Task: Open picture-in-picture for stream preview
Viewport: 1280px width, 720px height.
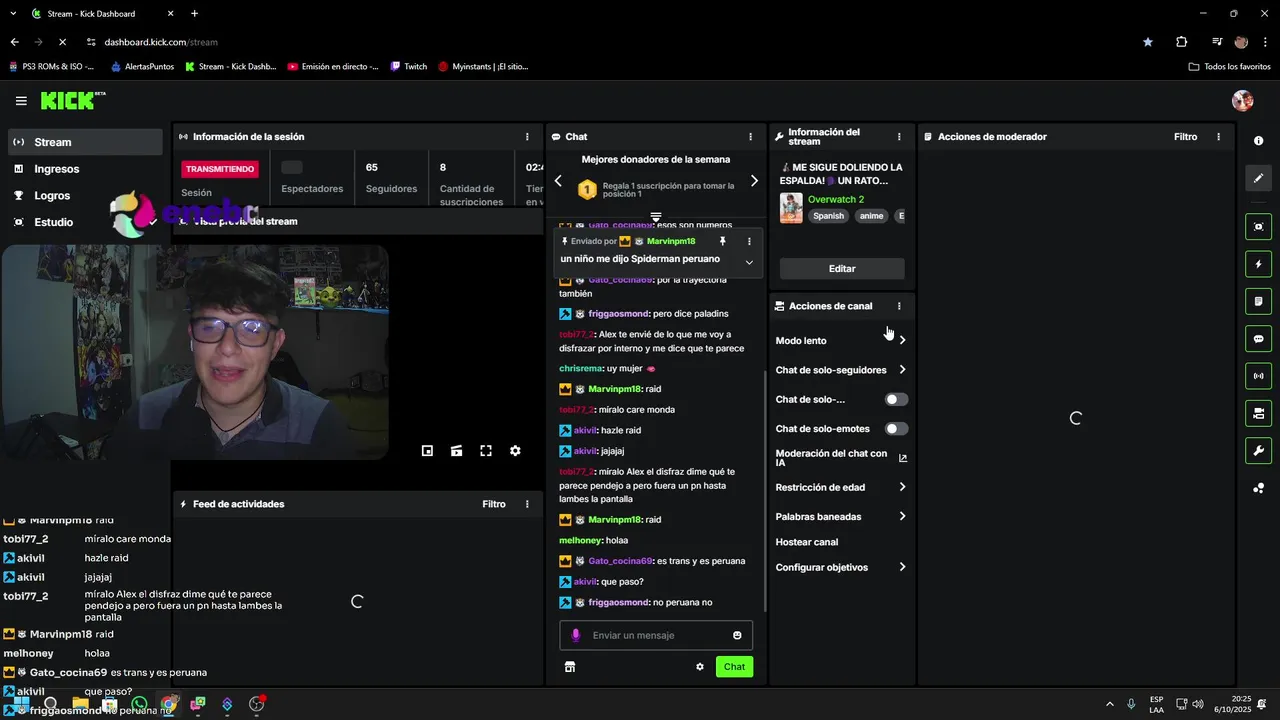Action: [x=427, y=451]
